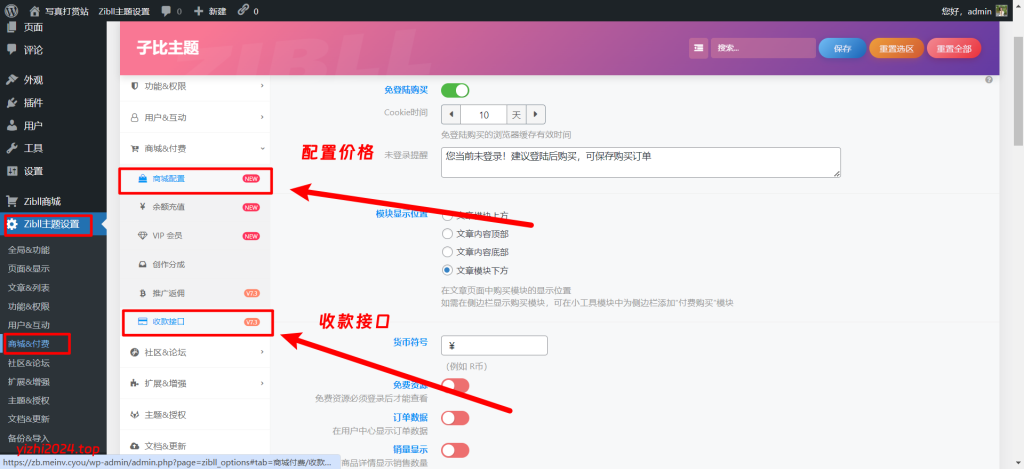Click the 文章&列表 submenu link
The width and height of the screenshot is (1024, 469).
point(29,287)
